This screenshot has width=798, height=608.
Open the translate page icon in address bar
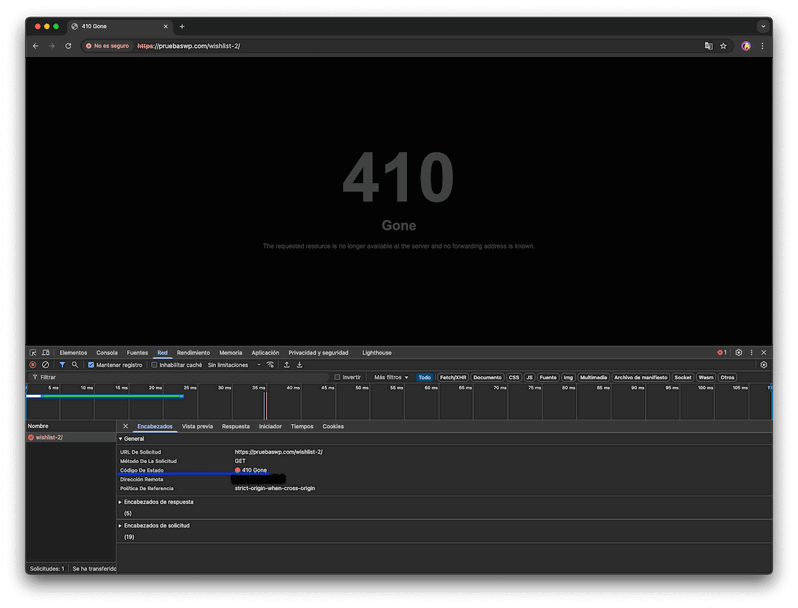708,46
